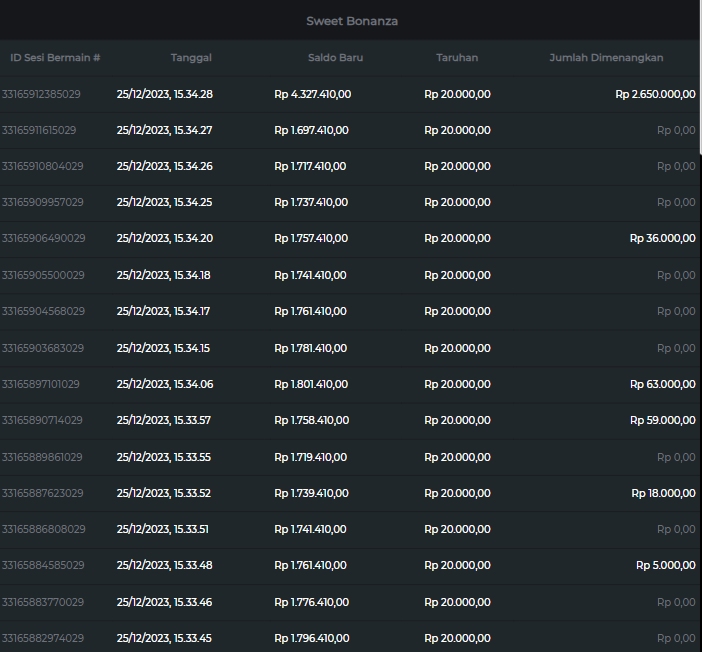The height and width of the screenshot is (652, 702).
Task: Open session ID 33165884585029
Action: click(x=43, y=566)
